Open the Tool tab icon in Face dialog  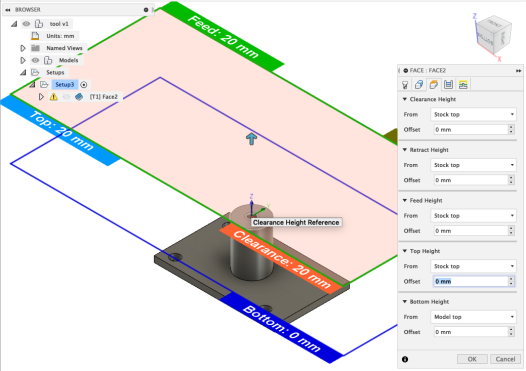[405, 85]
